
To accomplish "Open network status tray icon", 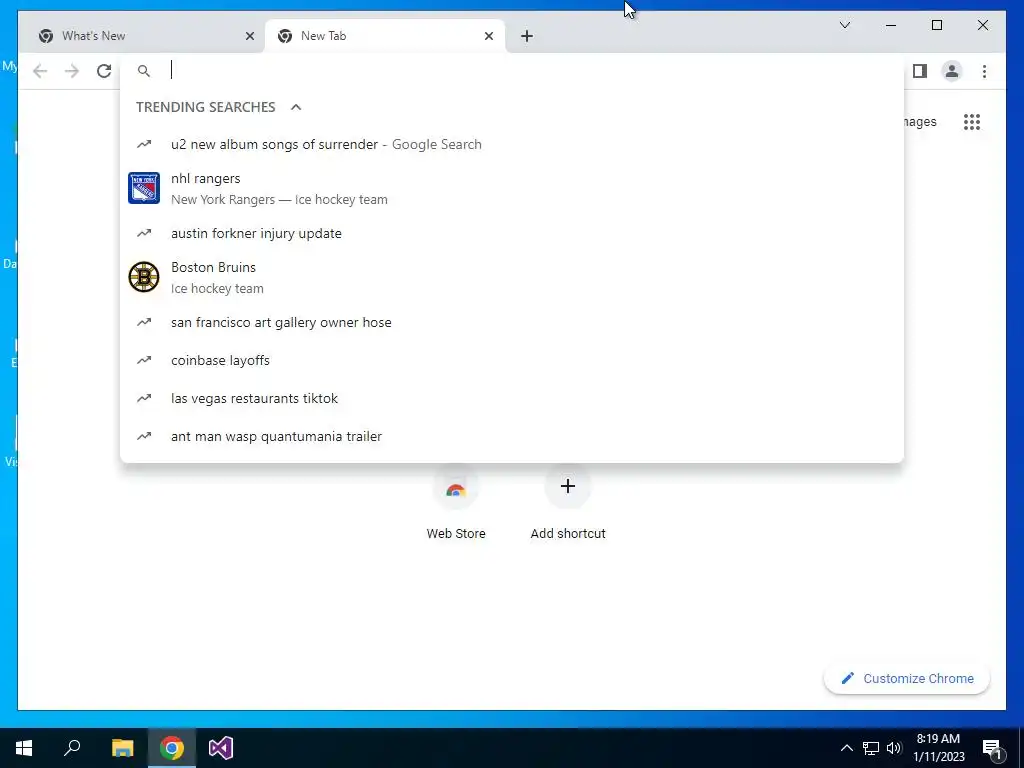I will pos(871,748).
